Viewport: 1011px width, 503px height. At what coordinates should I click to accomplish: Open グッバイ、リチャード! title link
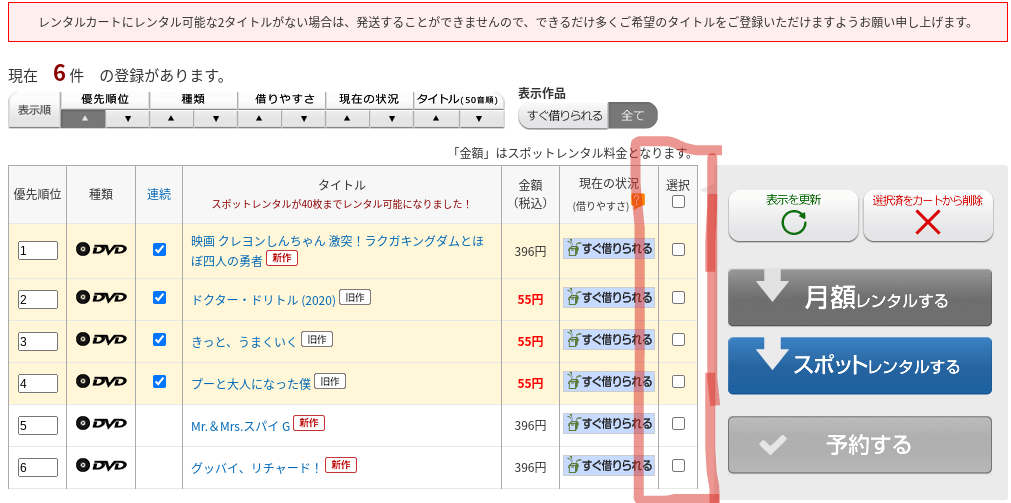tap(256, 468)
